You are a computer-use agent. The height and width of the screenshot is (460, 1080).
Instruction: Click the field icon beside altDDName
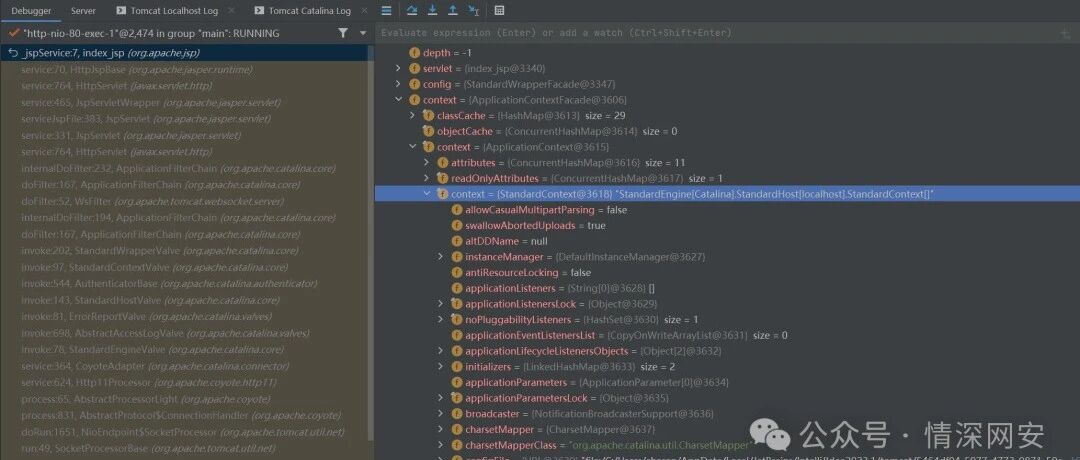point(457,241)
